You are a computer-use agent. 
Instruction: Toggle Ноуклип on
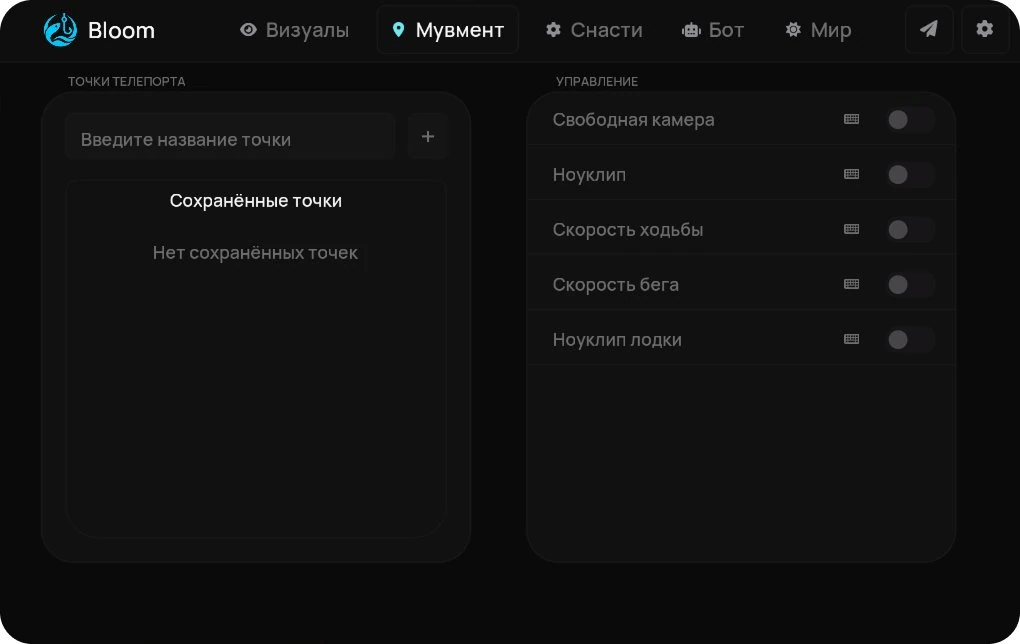pyautogui.click(x=910, y=174)
